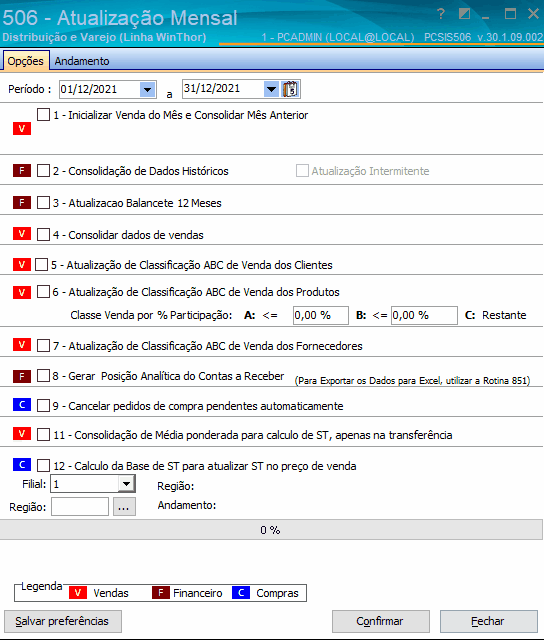Image resolution: width=544 pixels, height=640 pixels.
Task: Check 5 - Classificação ABC de Venda dos Clientes
Action: pos(42,264)
